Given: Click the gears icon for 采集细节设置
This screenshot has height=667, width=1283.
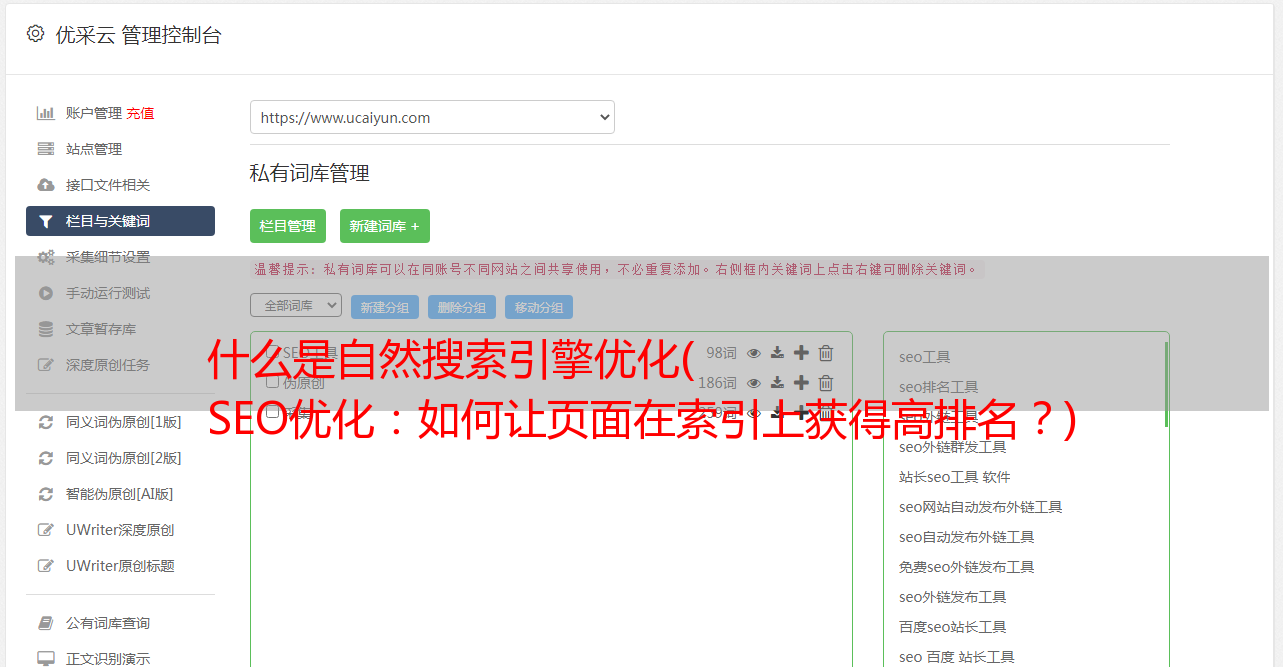Looking at the screenshot, I should point(46,257).
